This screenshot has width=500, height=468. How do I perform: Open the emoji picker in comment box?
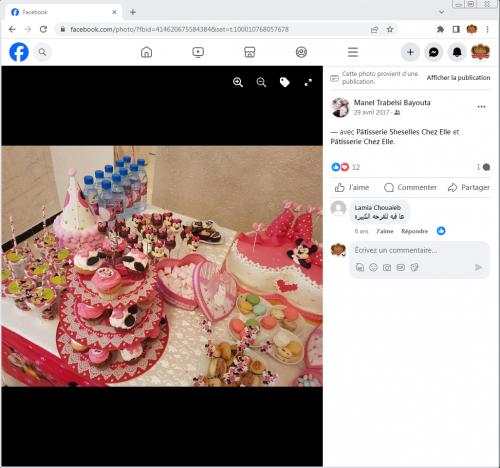[373, 267]
